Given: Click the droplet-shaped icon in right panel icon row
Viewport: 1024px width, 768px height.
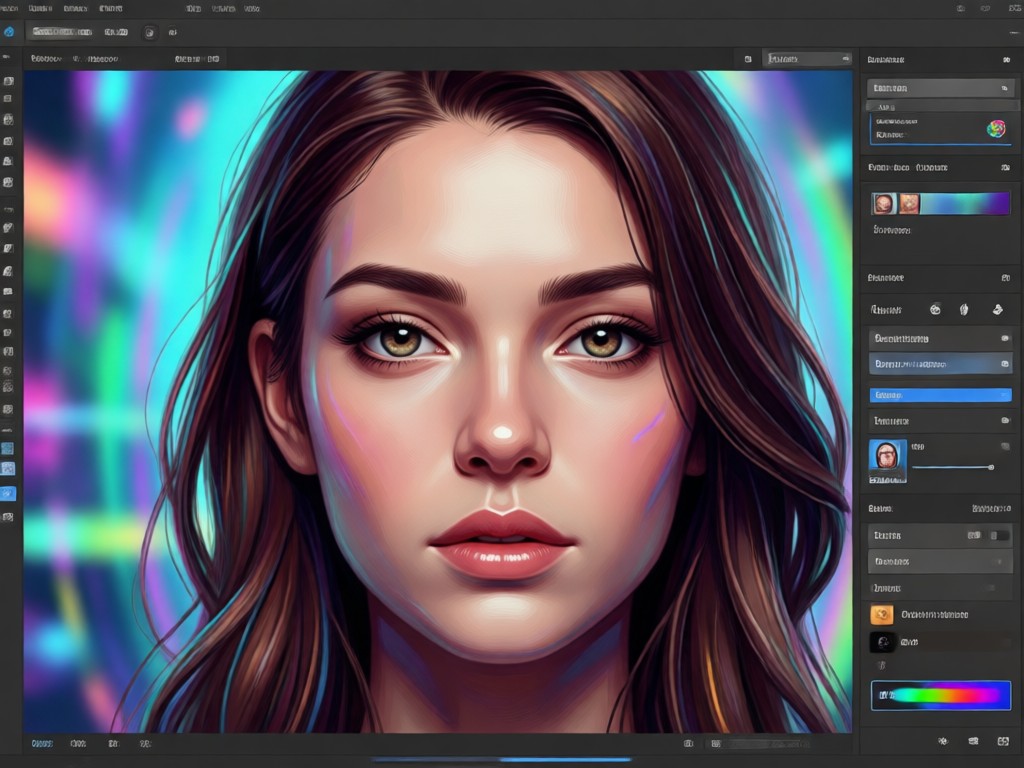Looking at the screenshot, I should coord(964,310).
